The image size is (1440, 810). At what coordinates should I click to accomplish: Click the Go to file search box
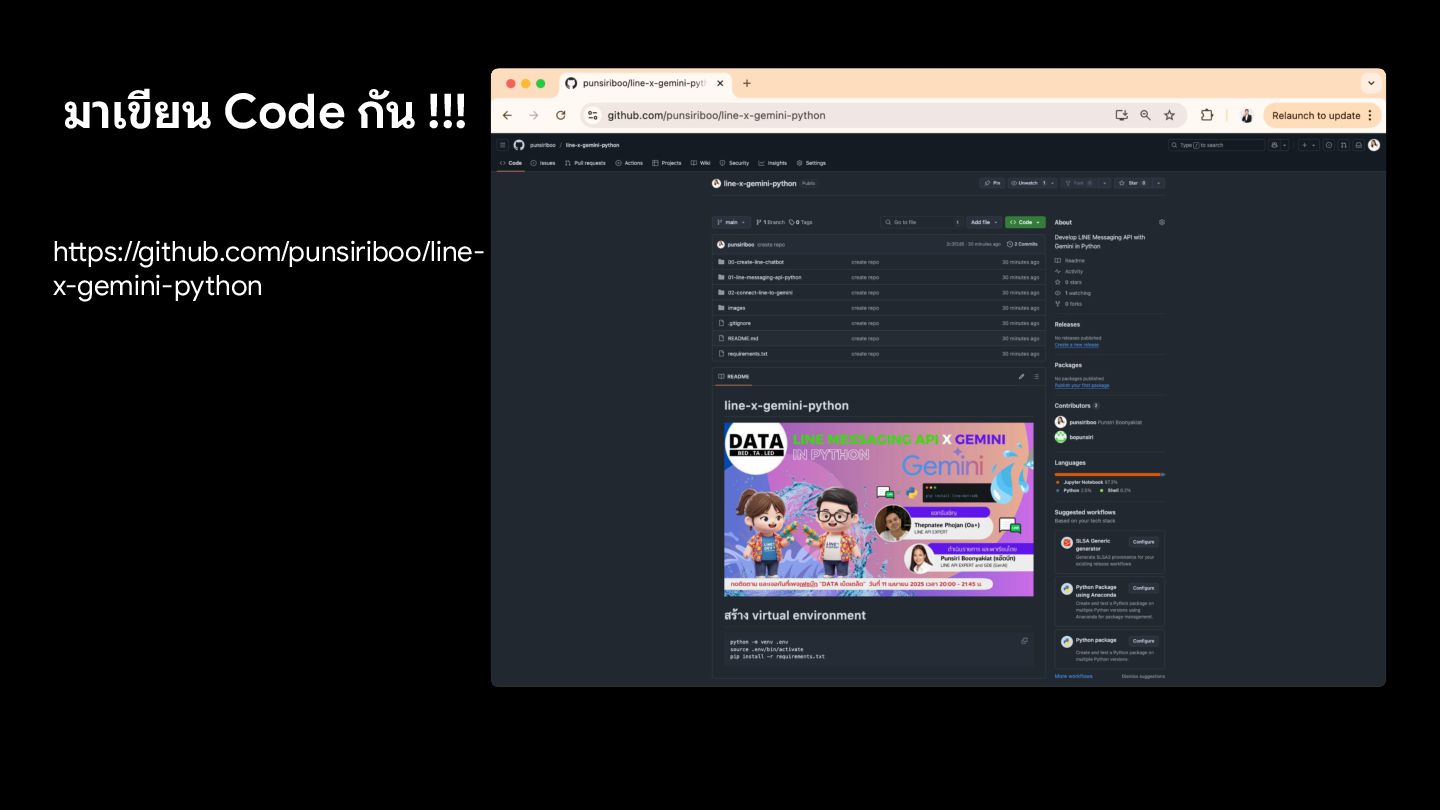point(922,222)
